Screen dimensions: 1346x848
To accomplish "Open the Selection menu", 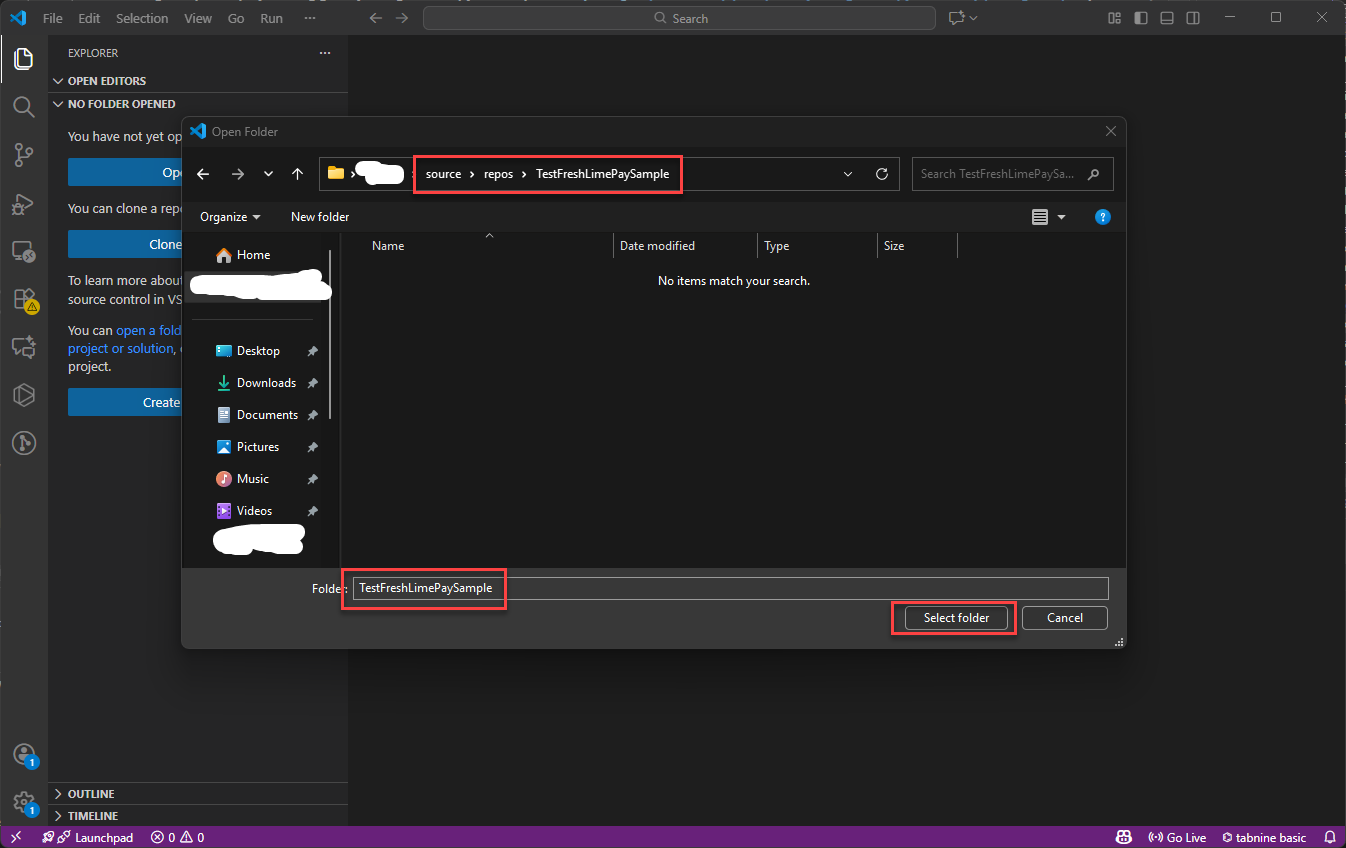I will [142, 18].
